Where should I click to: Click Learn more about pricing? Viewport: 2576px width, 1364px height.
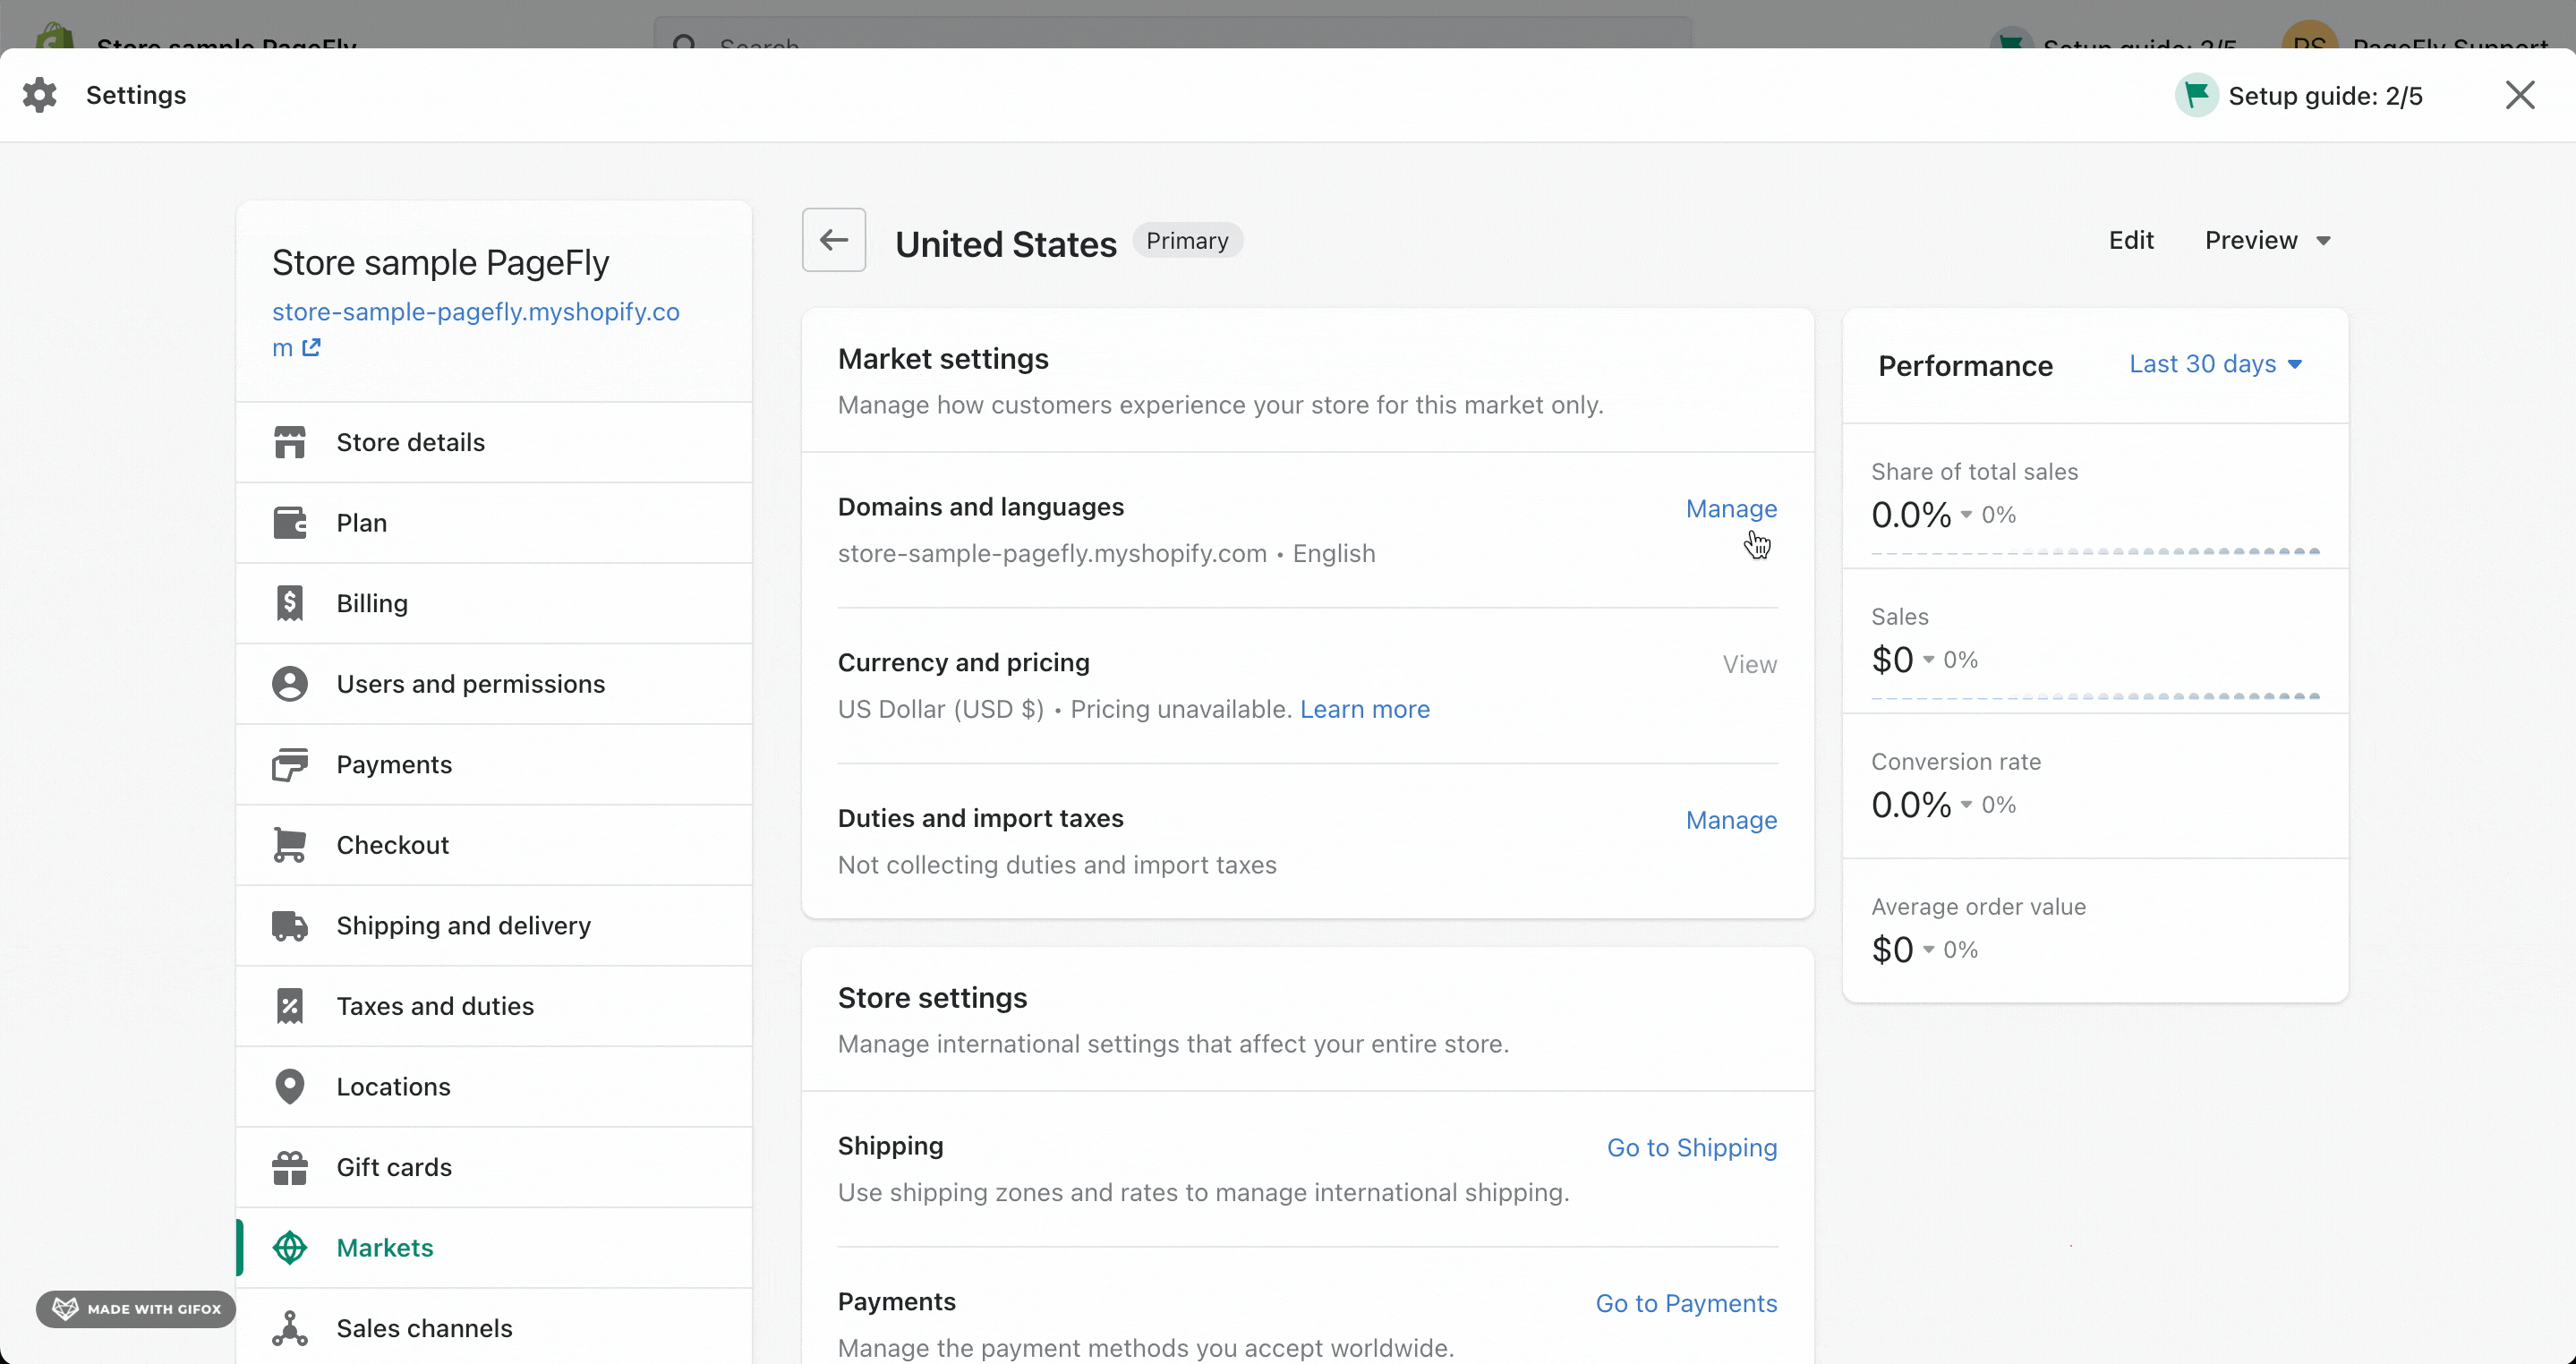(x=1364, y=709)
